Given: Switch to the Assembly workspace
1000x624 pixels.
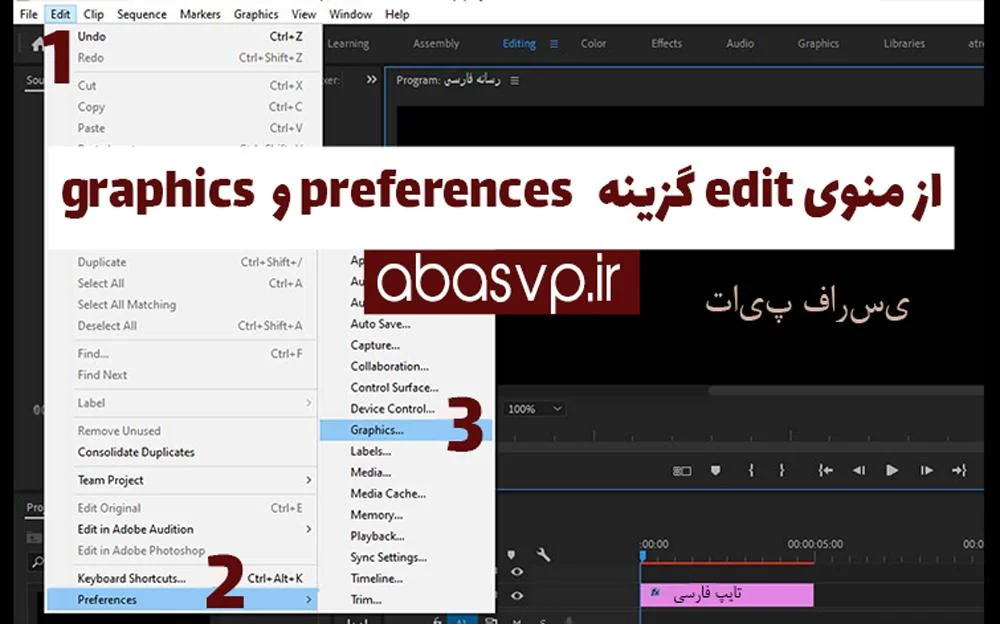Looking at the screenshot, I should (436, 43).
